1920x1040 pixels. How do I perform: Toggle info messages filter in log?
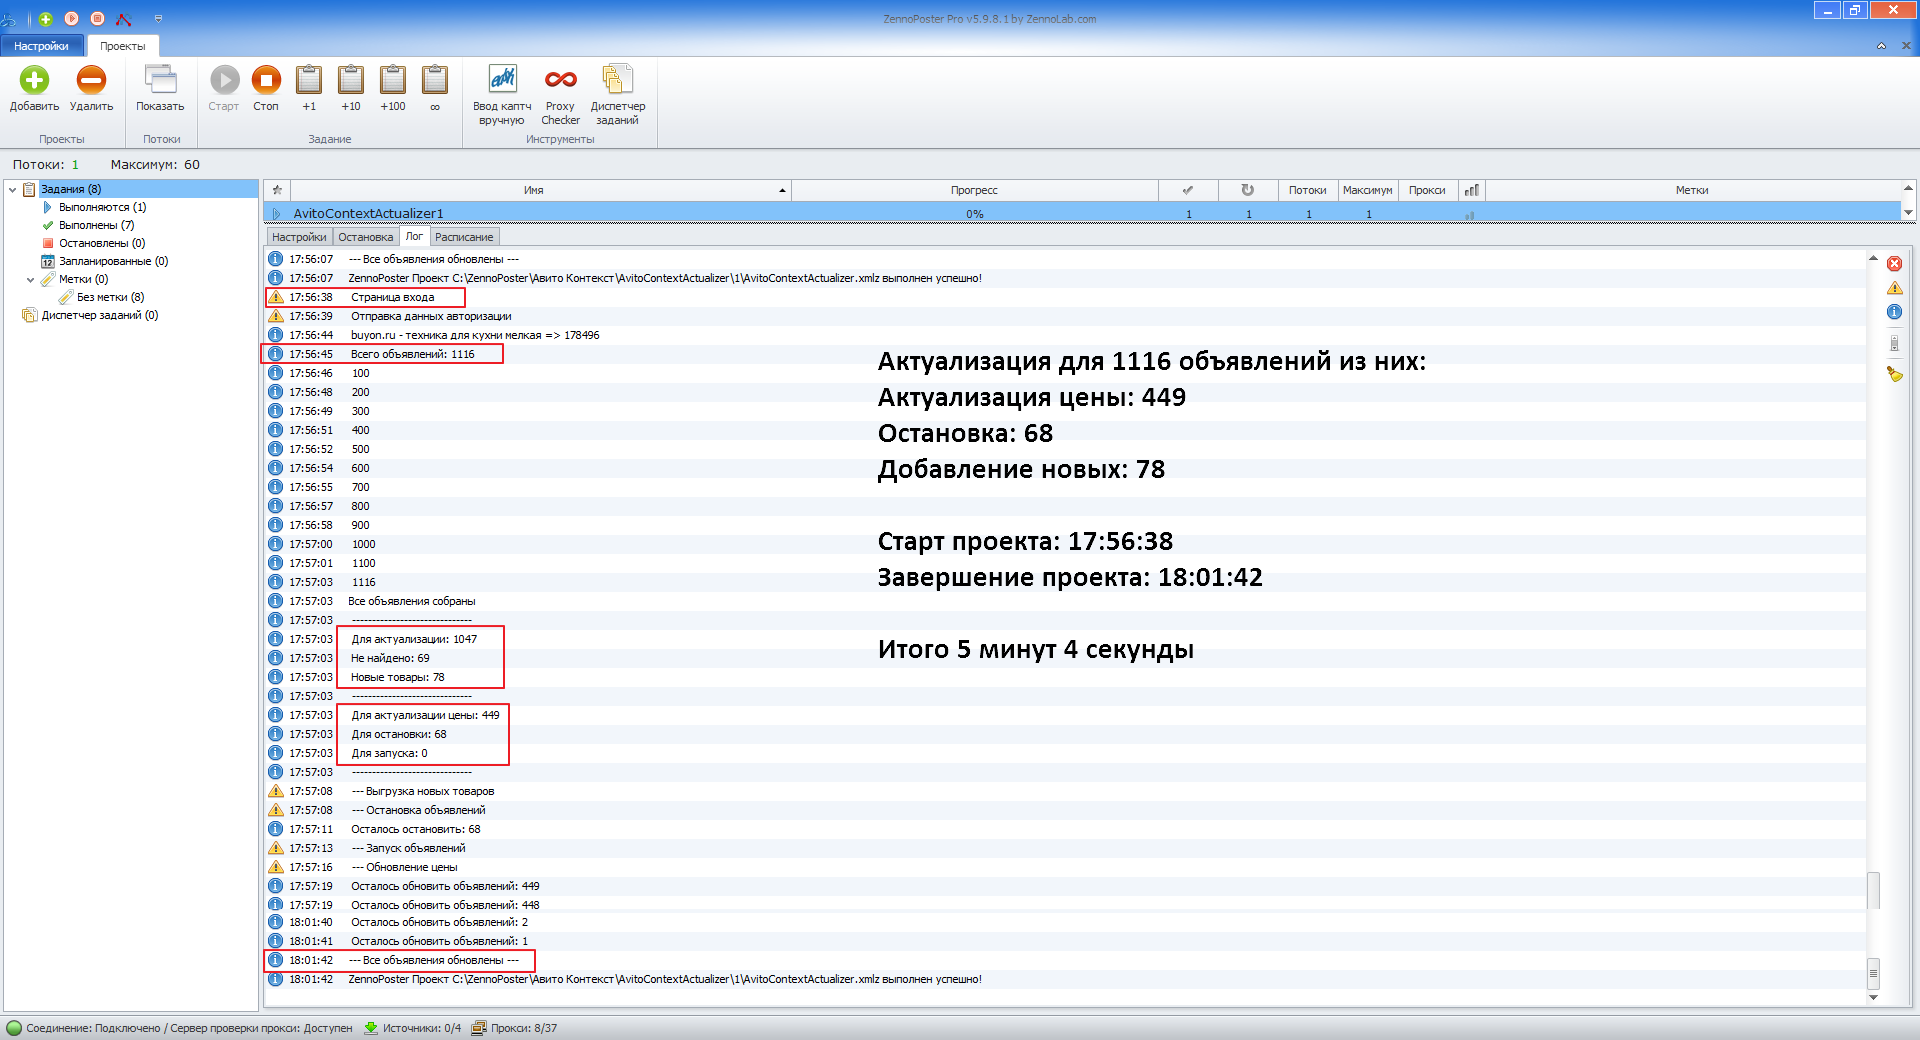click(x=1894, y=312)
